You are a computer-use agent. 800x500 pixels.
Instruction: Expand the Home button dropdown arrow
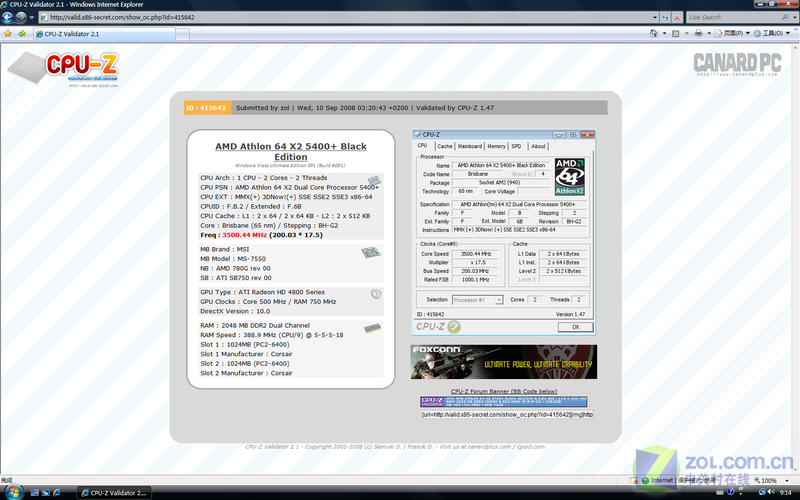664,33
